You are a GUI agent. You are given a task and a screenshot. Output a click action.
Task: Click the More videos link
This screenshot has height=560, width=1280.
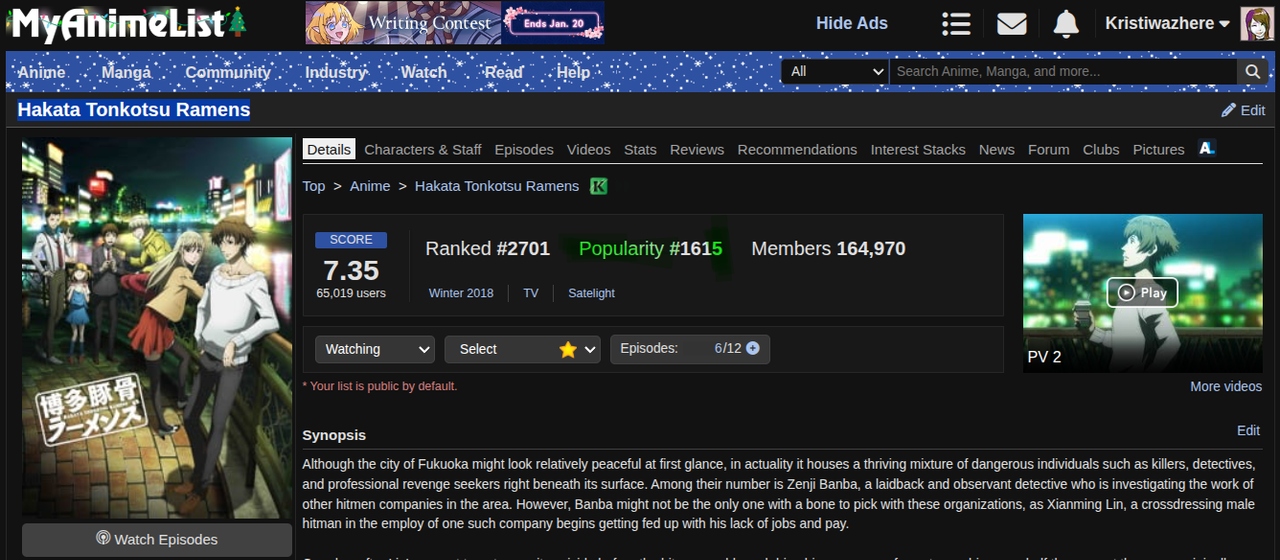click(x=1226, y=386)
